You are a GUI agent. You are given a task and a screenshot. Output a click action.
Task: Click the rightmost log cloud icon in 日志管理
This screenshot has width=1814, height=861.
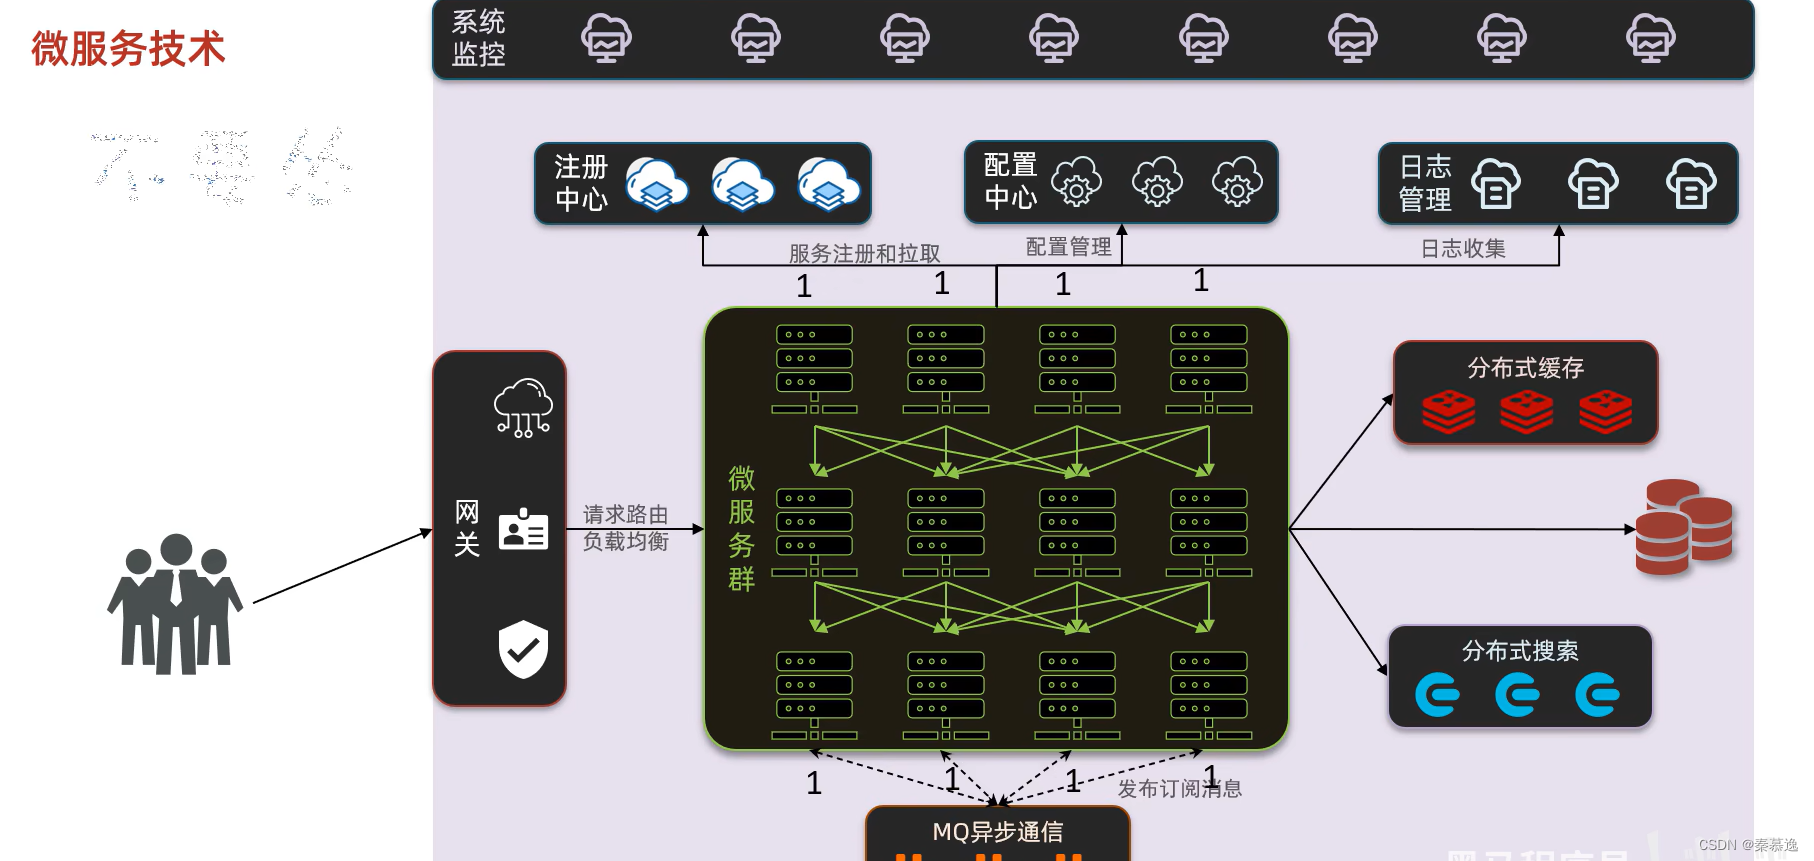coord(1691,183)
